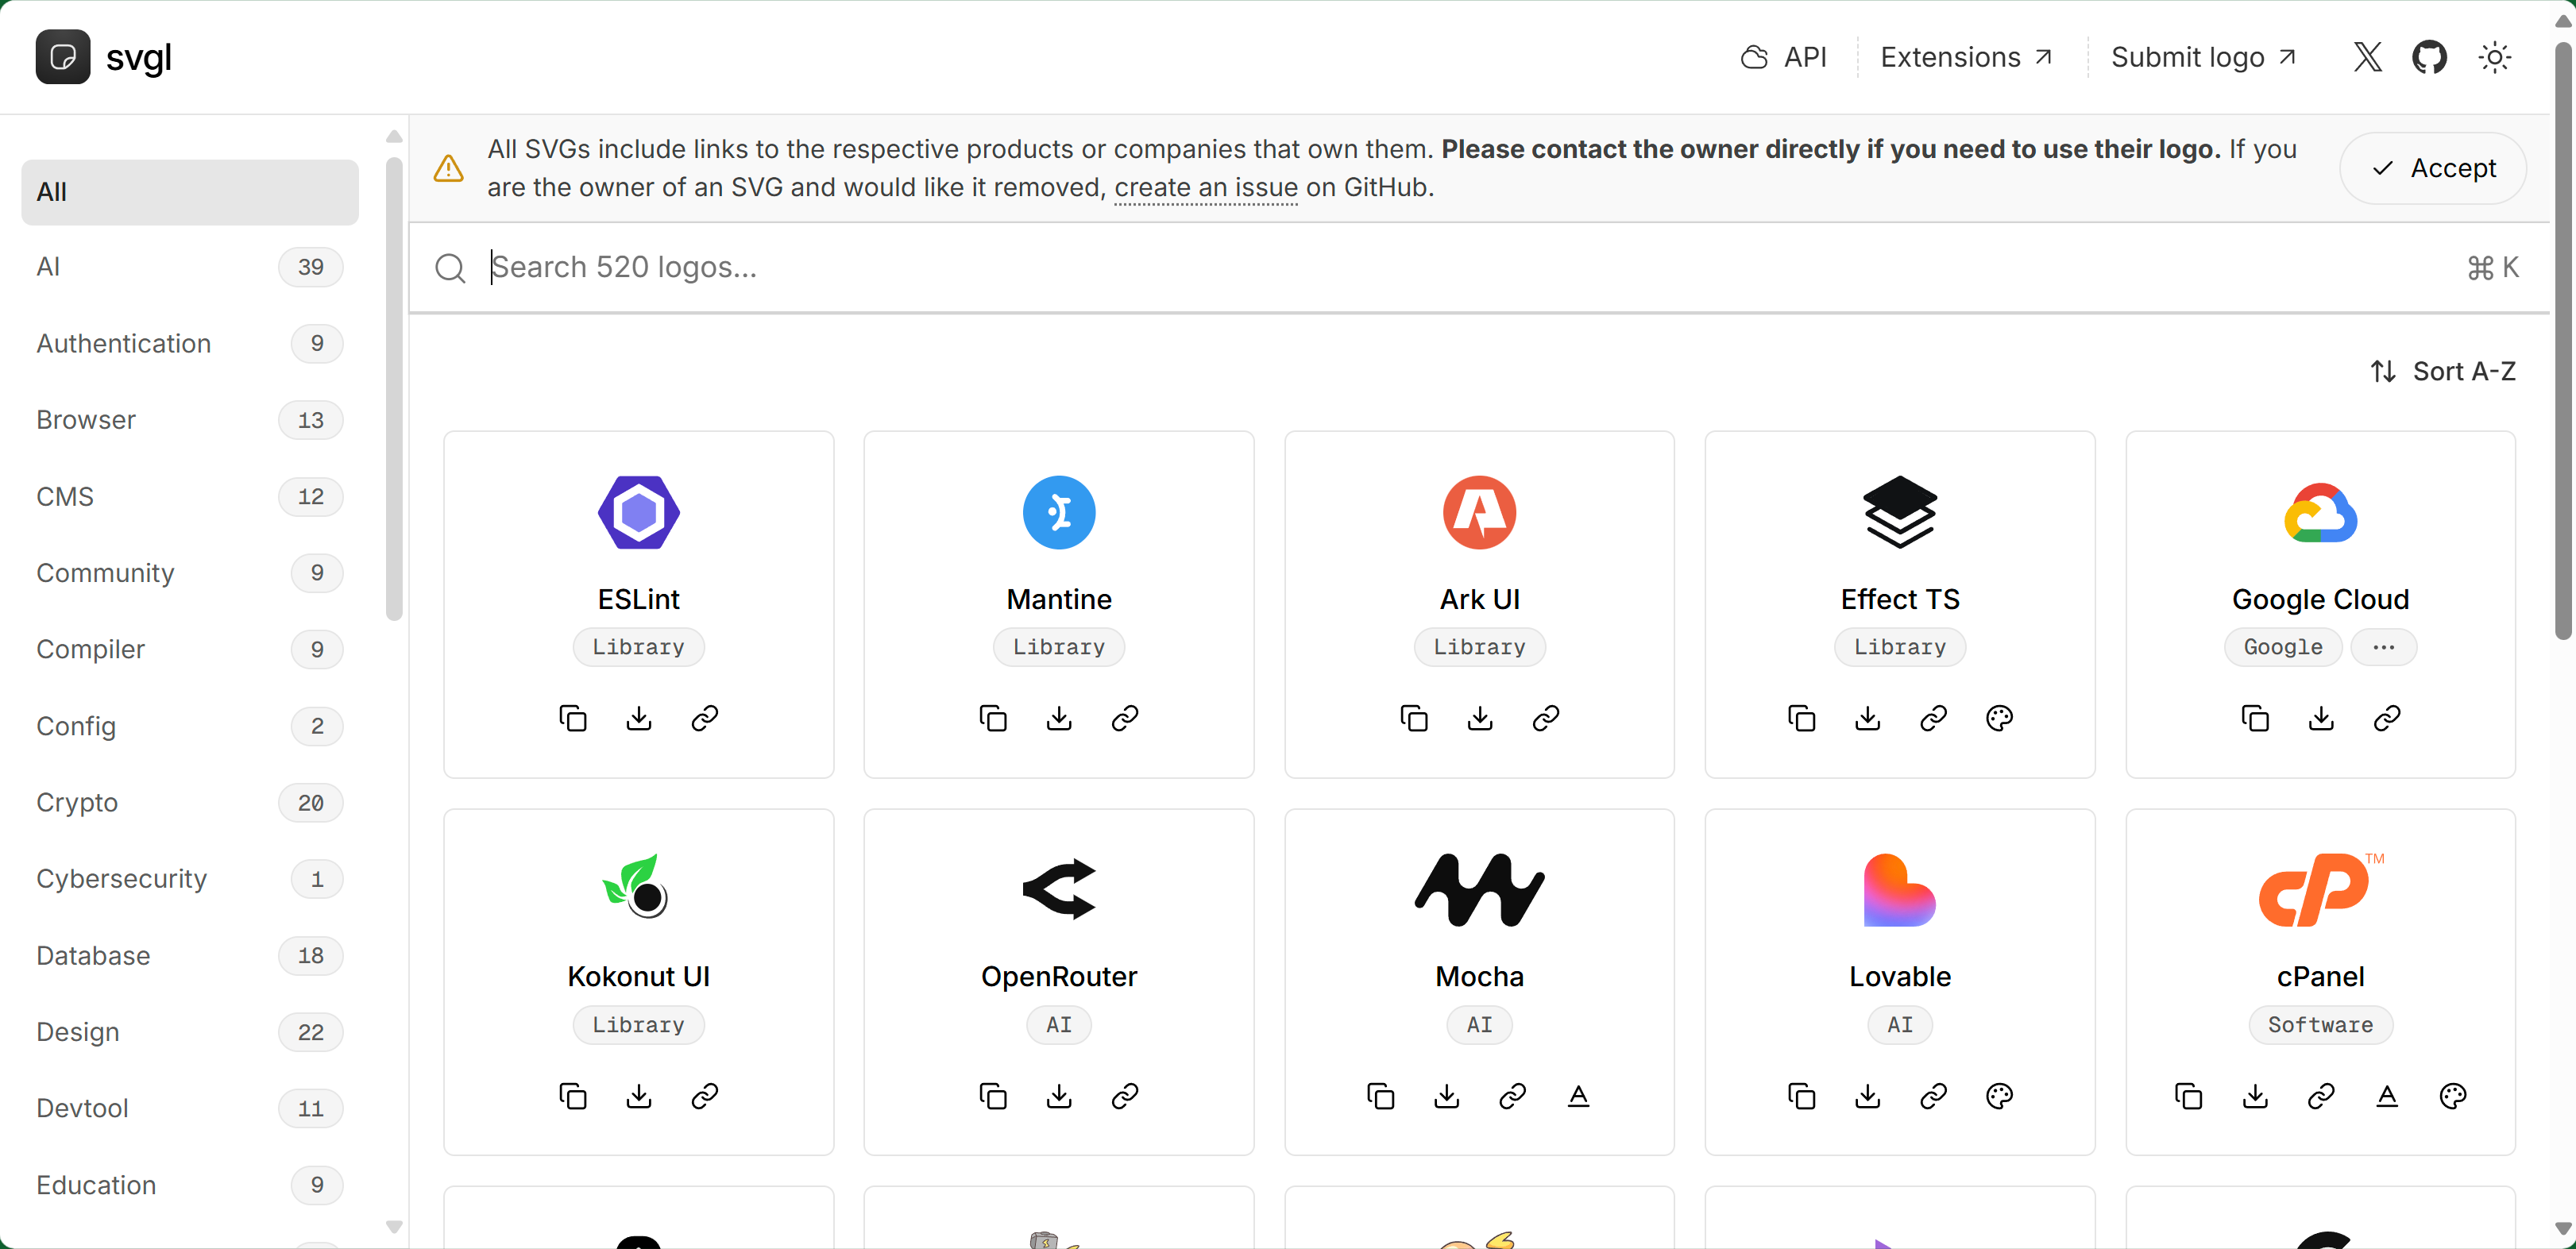This screenshot has height=1249, width=2576.
Task: Select the Database category
Action: [190, 955]
